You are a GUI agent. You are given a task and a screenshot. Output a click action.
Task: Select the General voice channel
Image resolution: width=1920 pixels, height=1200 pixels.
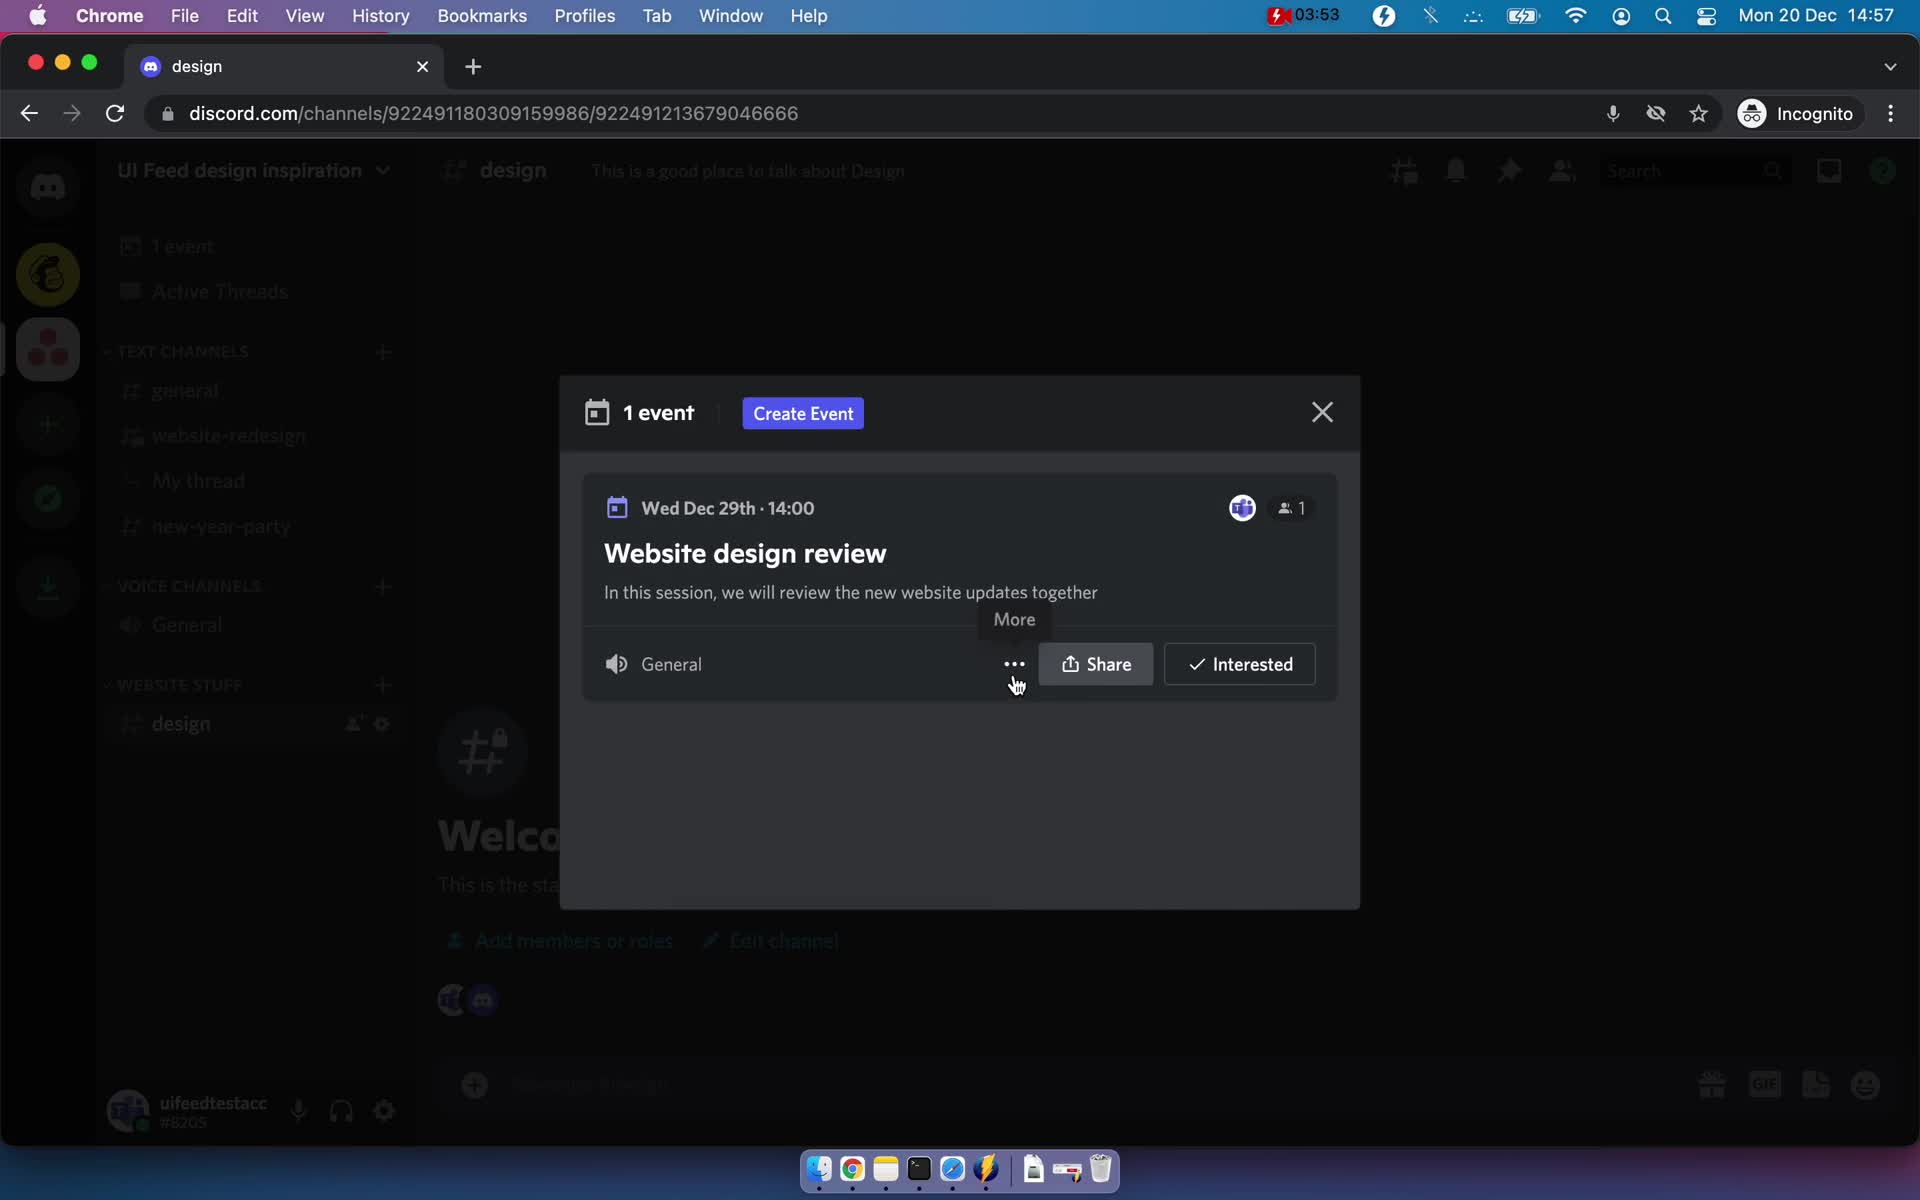tap(187, 624)
